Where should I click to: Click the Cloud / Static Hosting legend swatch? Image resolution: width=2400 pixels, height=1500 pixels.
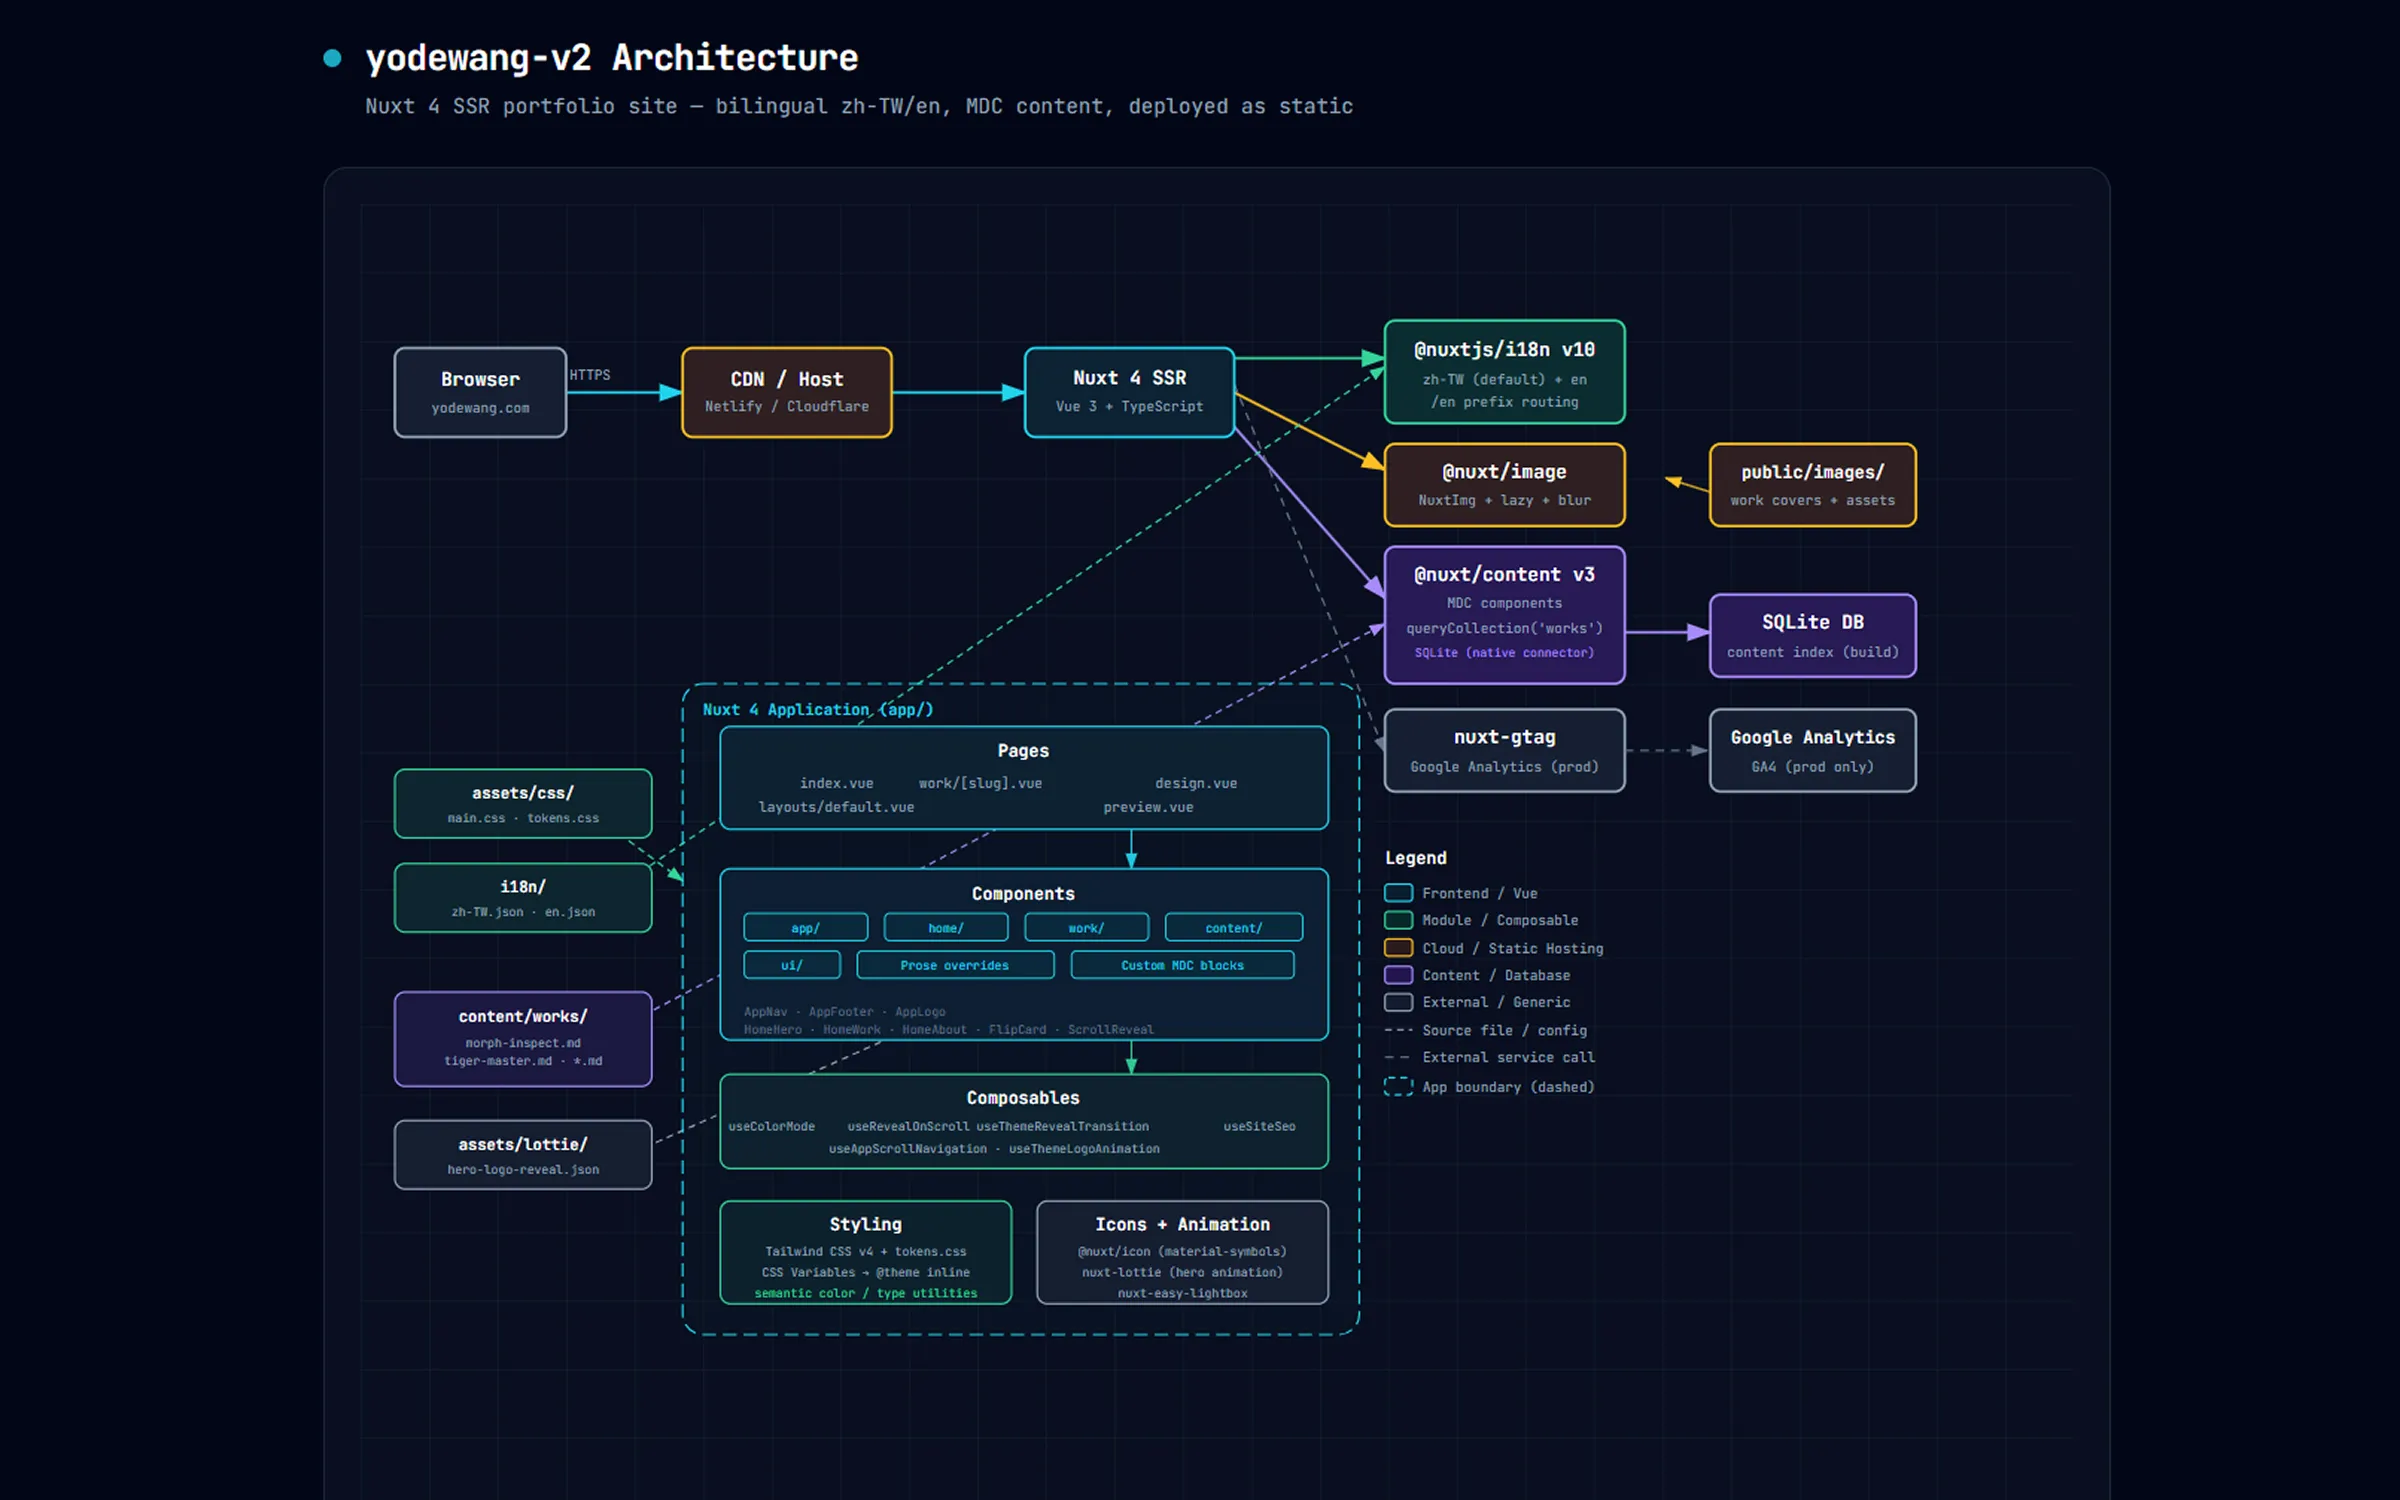pos(1398,948)
